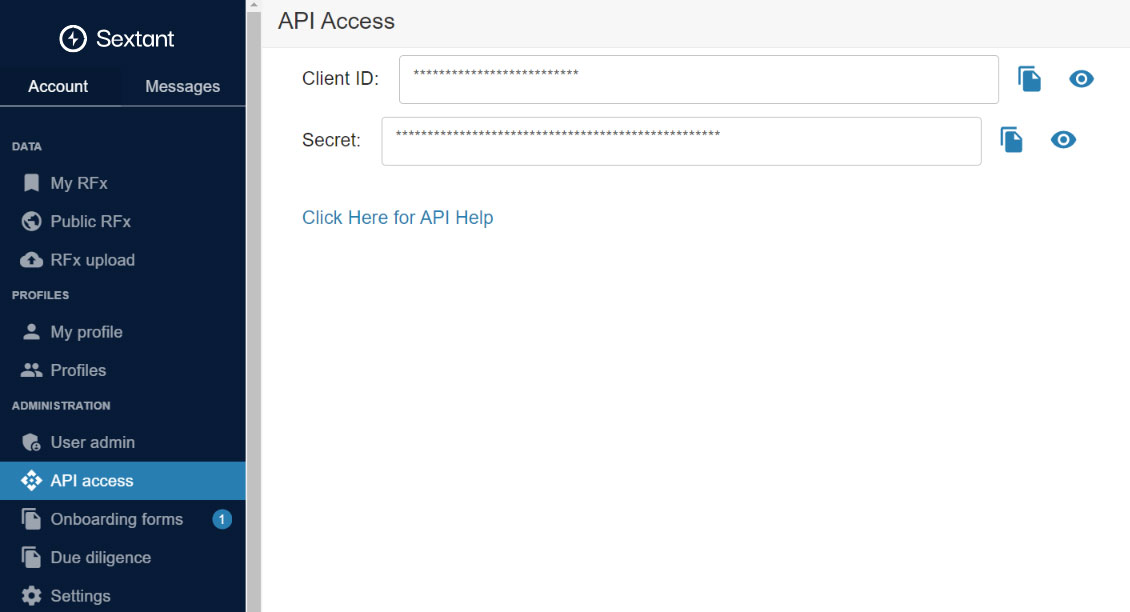Switch to the Messages tab
Viewport: 1130px width, 612px height.
tap(182, 86)
